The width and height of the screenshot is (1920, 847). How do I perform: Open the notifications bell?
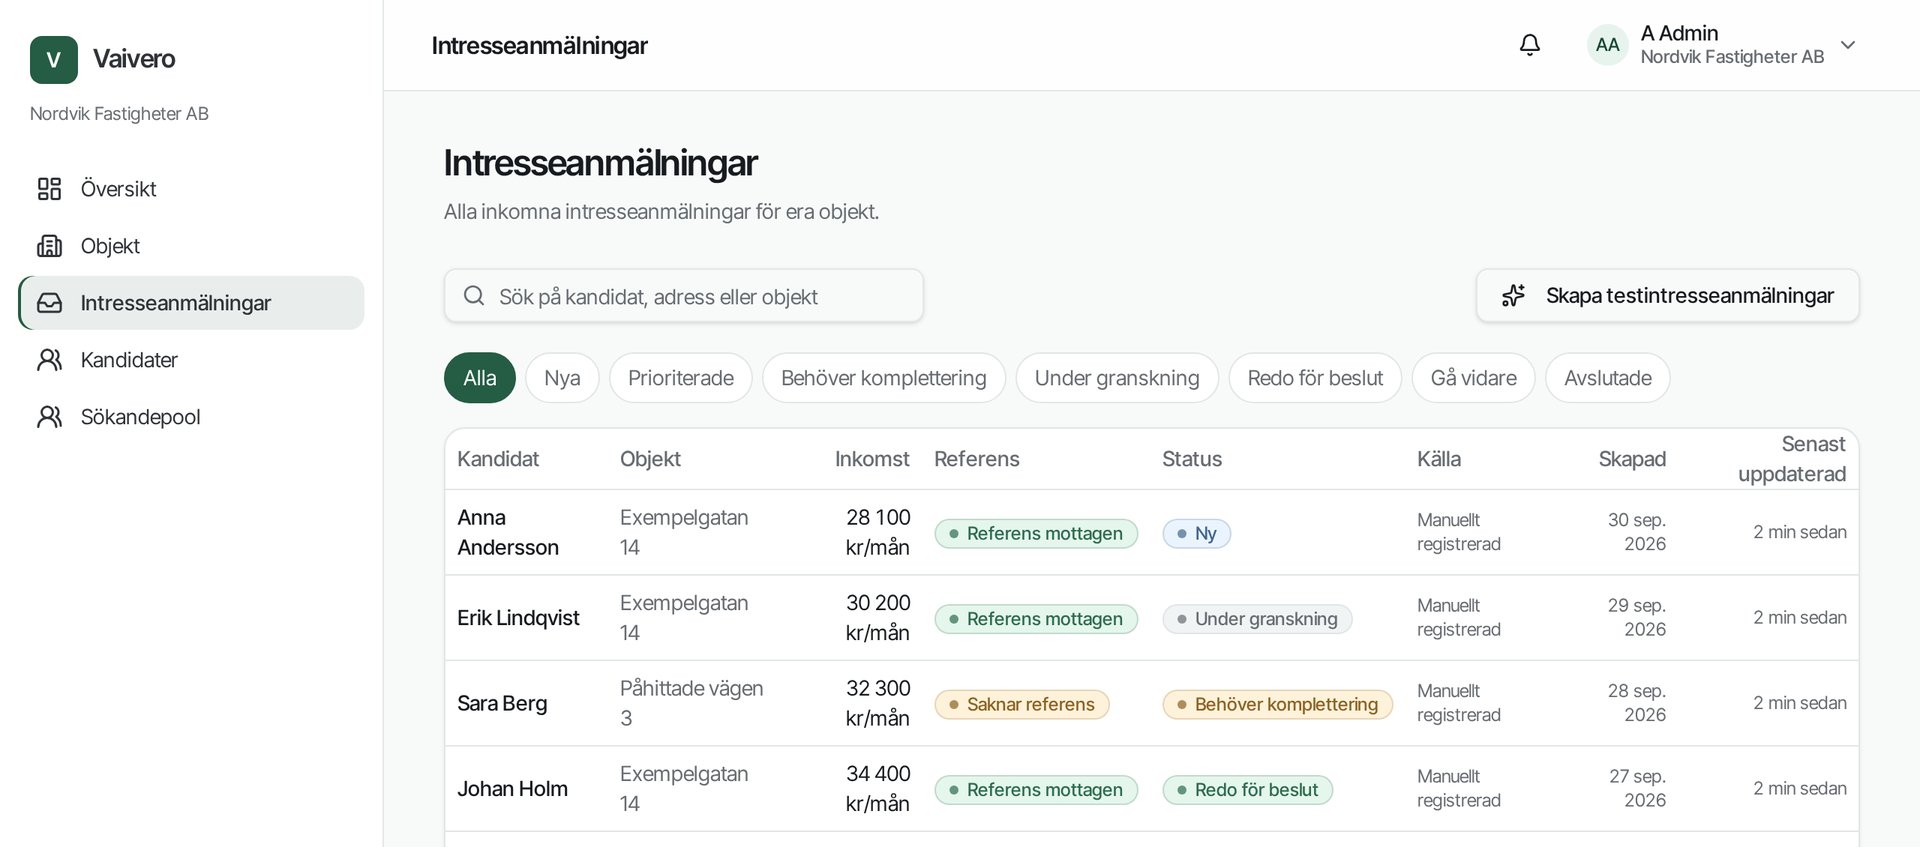(x=1529, y=45)
